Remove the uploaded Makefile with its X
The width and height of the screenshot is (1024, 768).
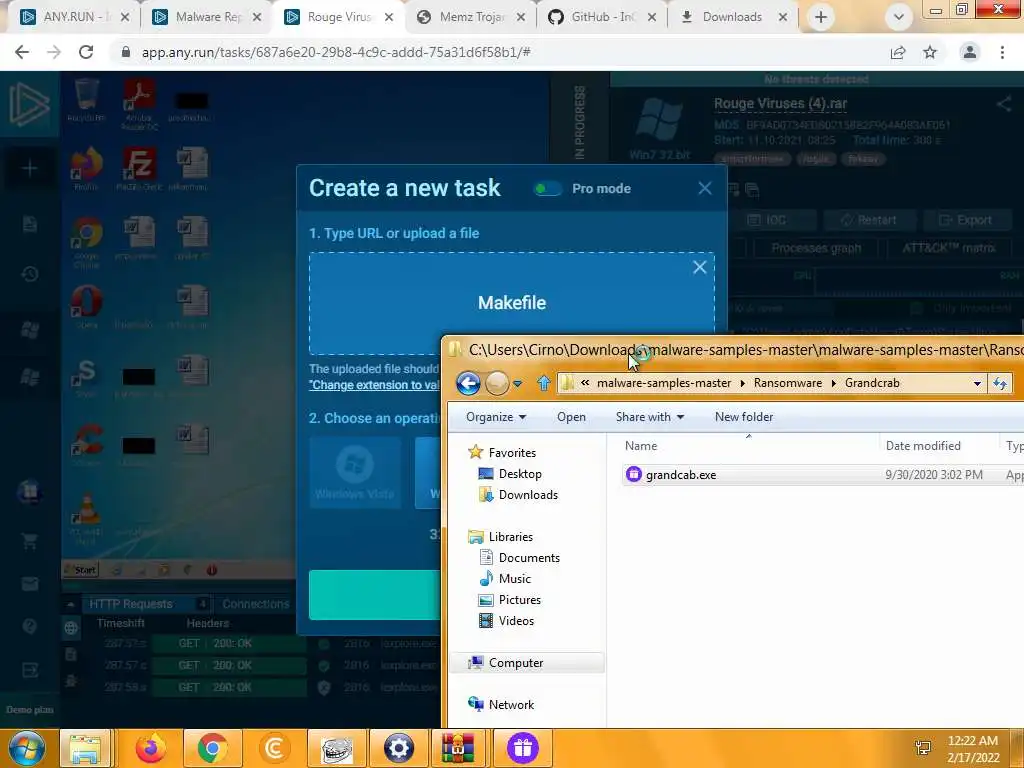699,267
